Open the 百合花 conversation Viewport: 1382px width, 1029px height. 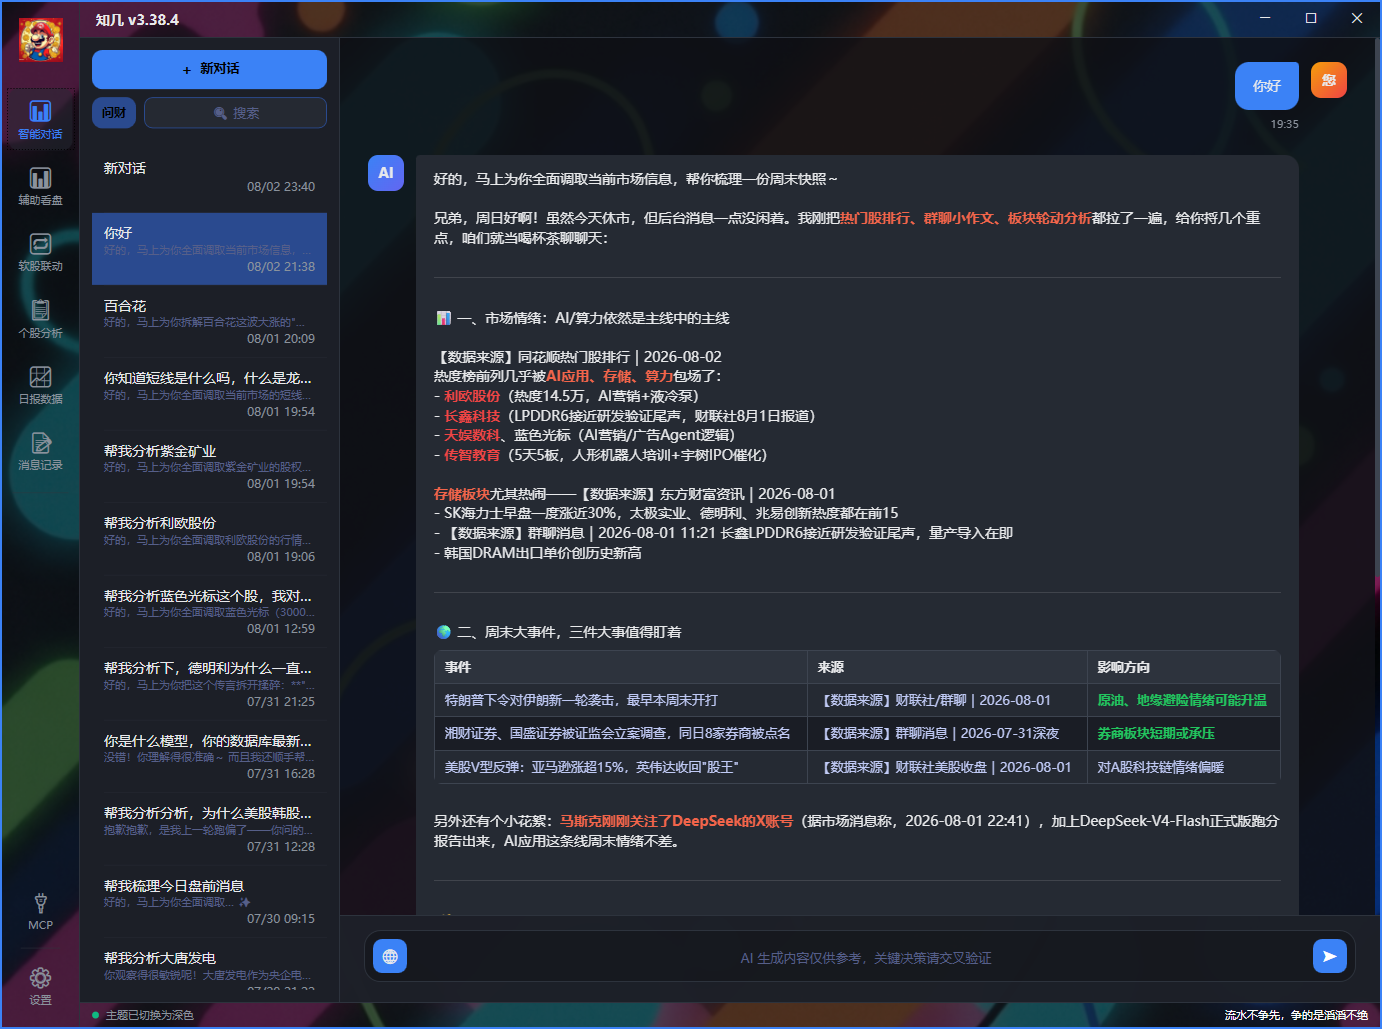[209, 322]
